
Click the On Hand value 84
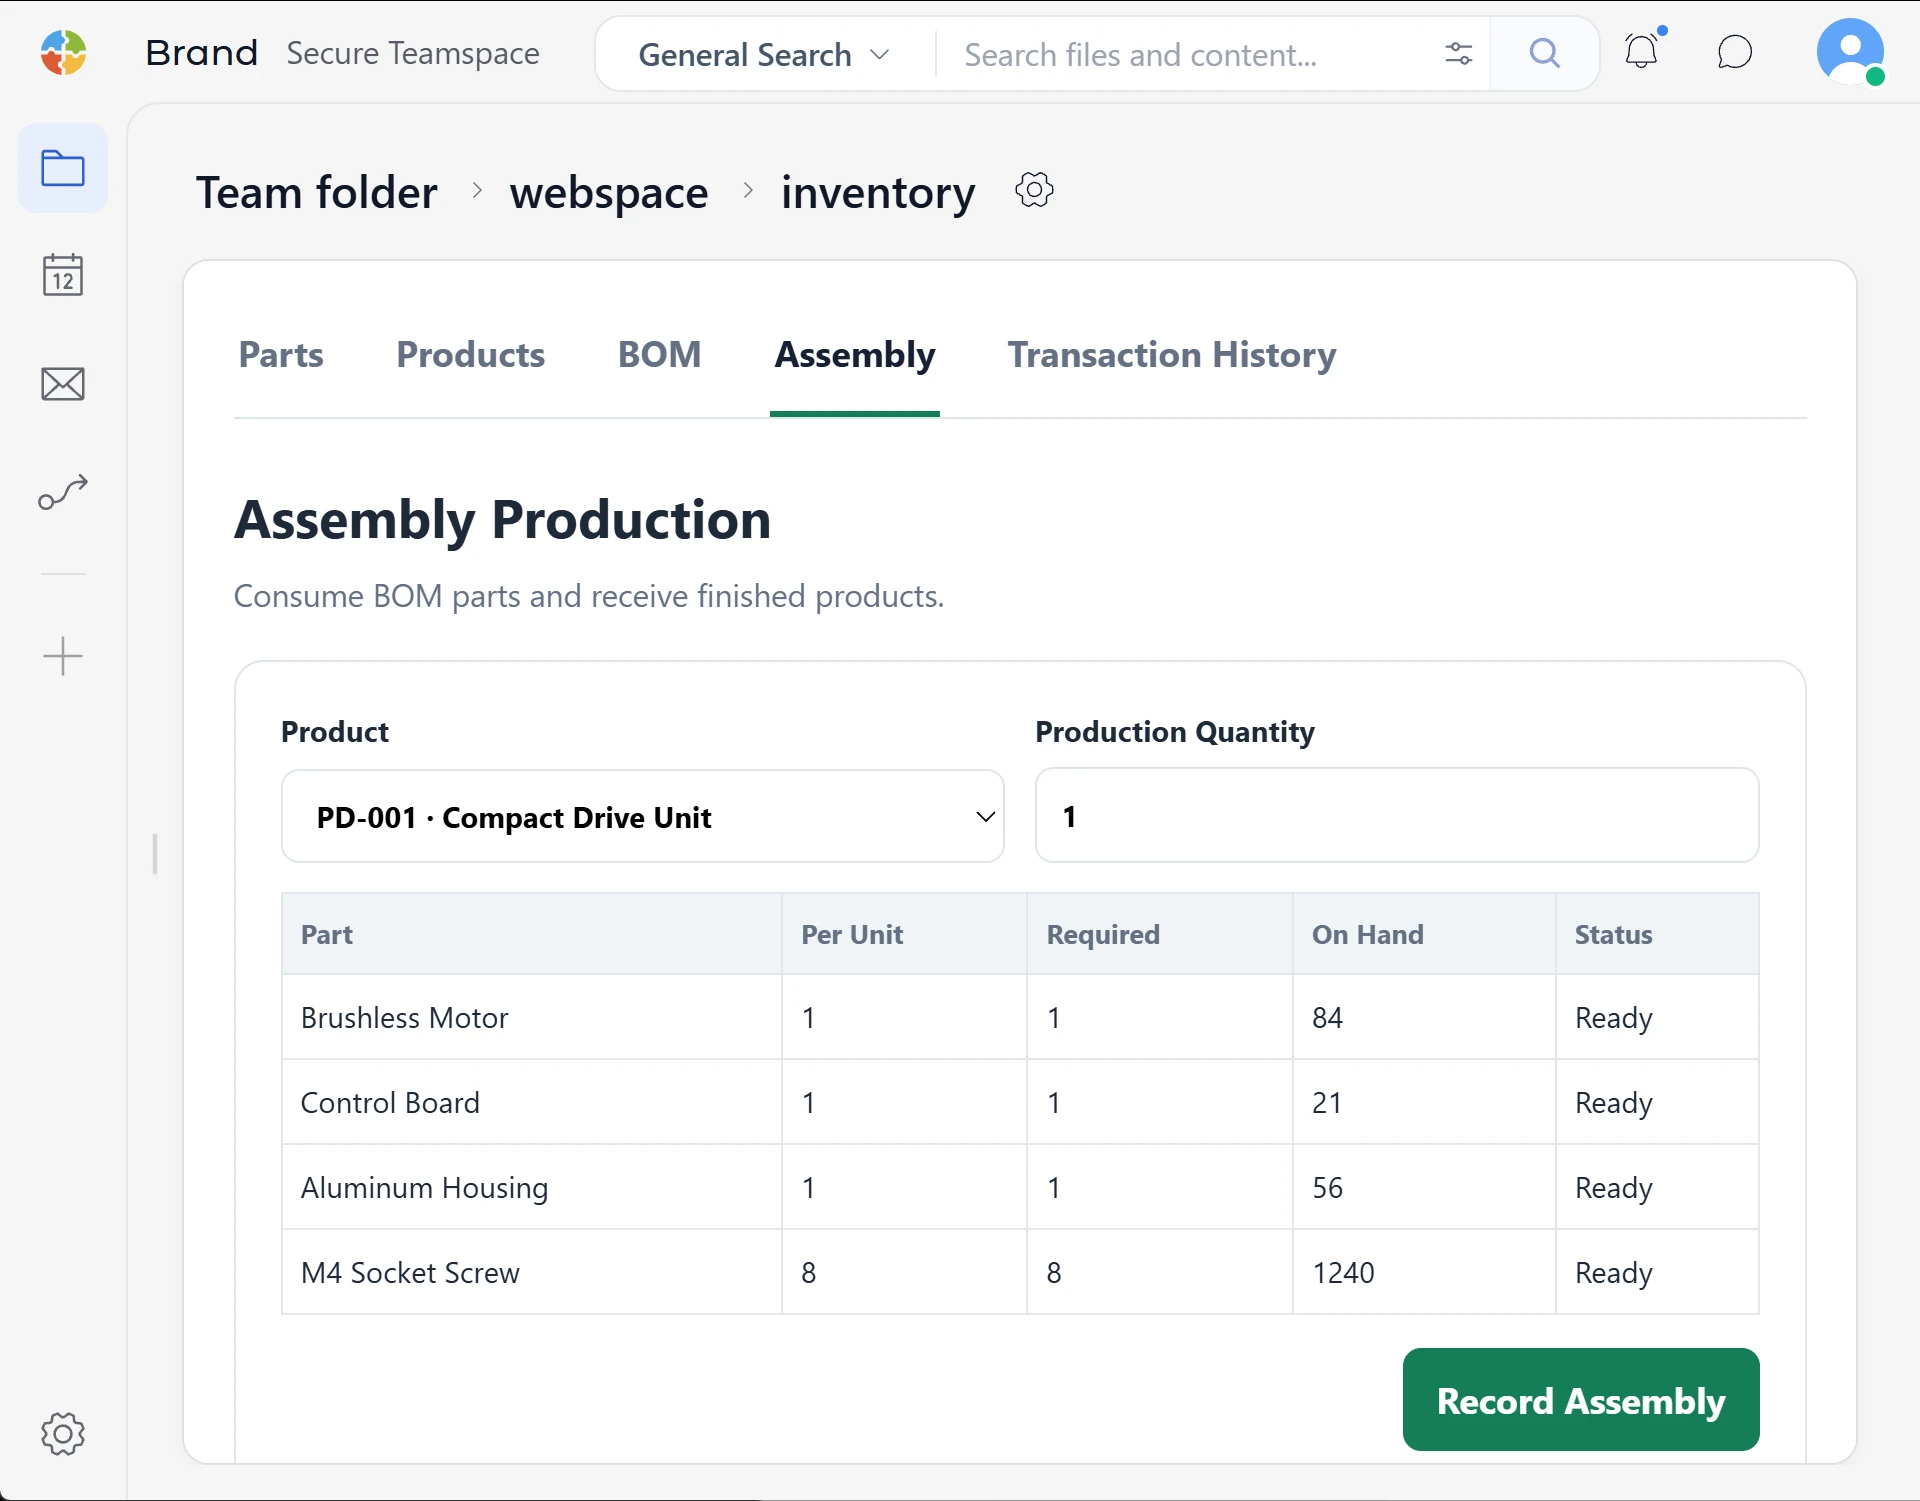pos(1327,1018)
